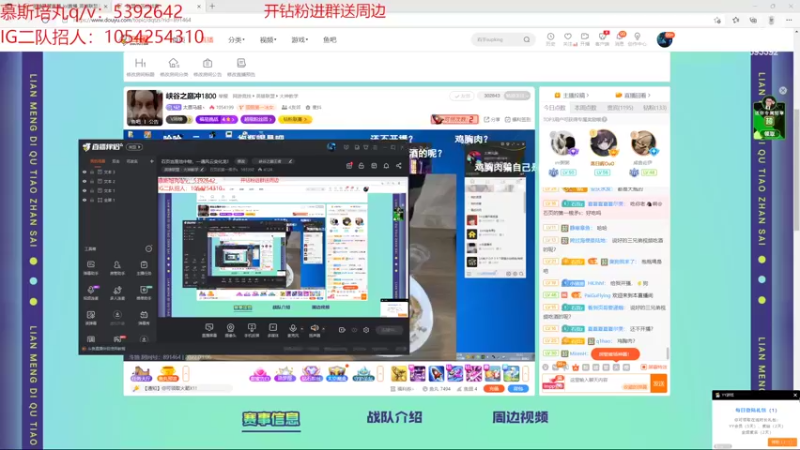This screenshot has height=450, width=800.
Task: Open the follow heart icon
Action: [x=568, y=37]
